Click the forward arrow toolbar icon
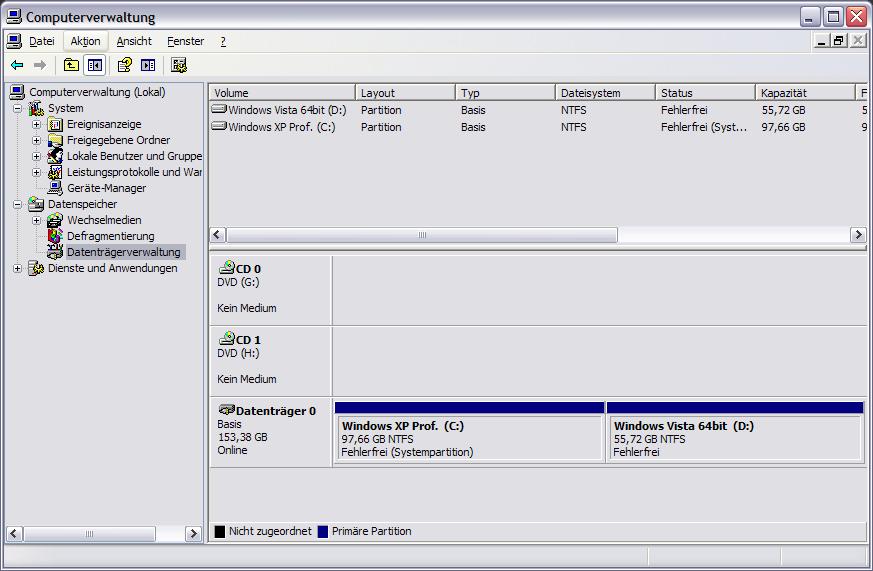This screenshot has height=571, width=873. click(40, 65)
